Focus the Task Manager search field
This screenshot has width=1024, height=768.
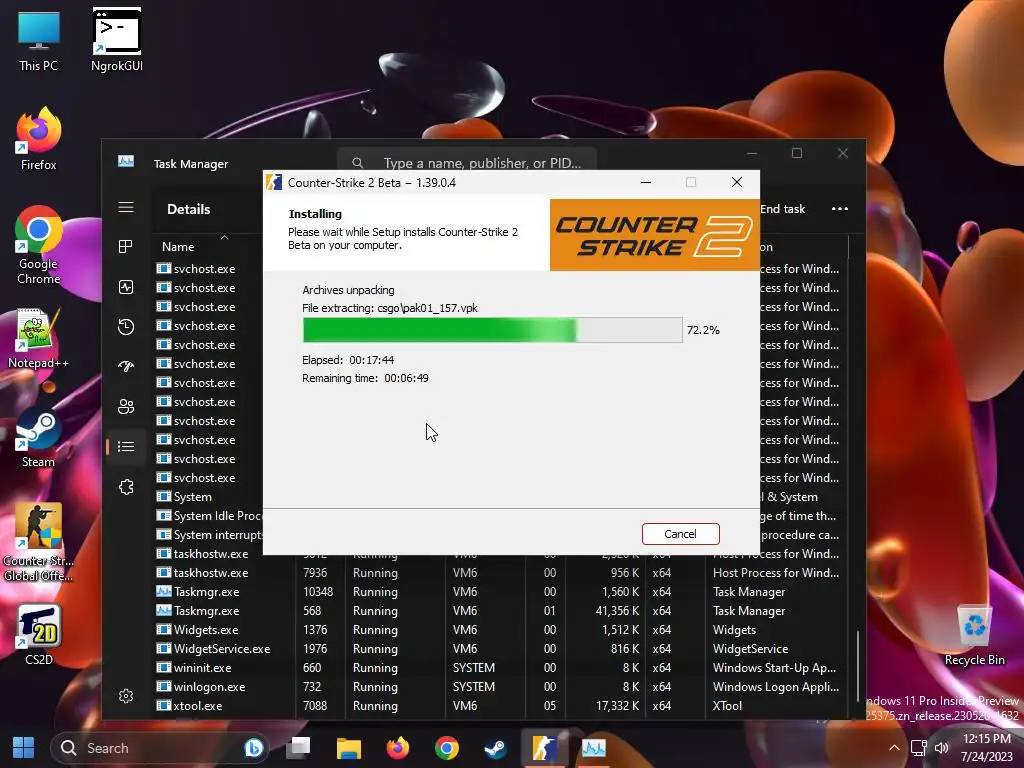click(466, 163)
